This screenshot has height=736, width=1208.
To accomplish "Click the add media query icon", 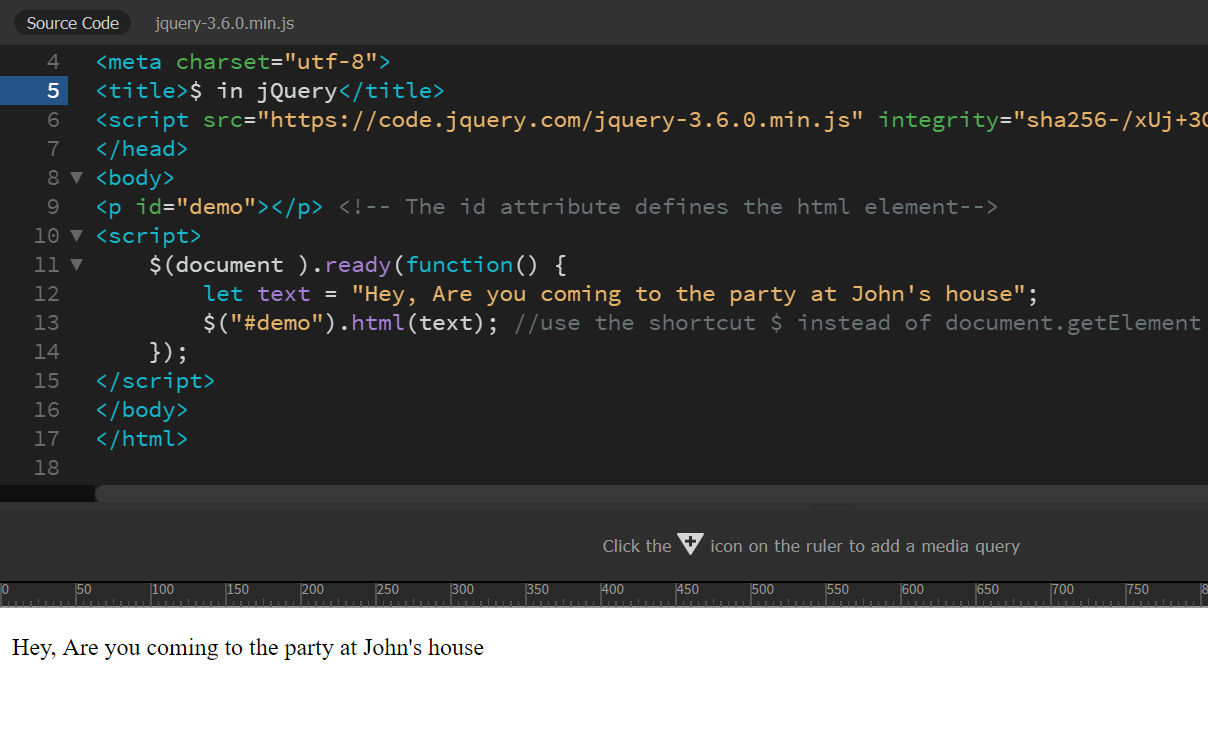I will 690,544.
